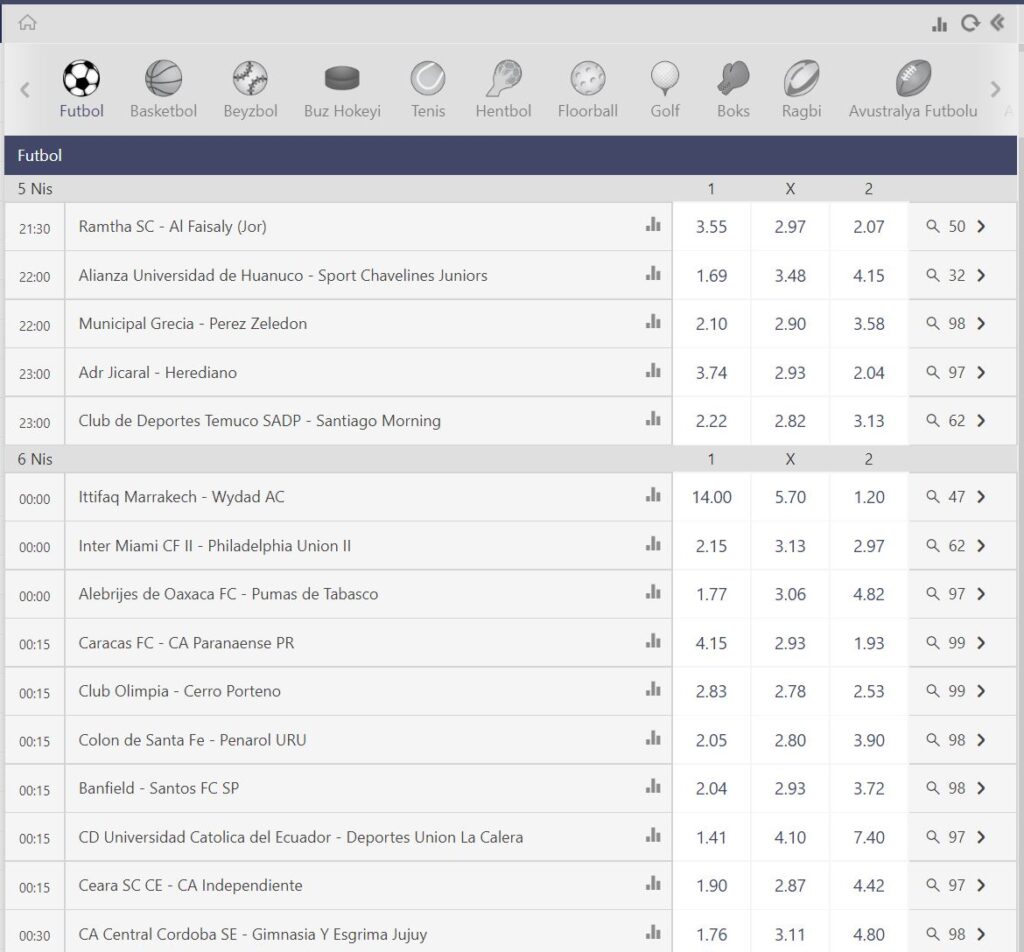Open stats icon for Banfield - Santos match
1024x952 pixels.
point(653,788)
